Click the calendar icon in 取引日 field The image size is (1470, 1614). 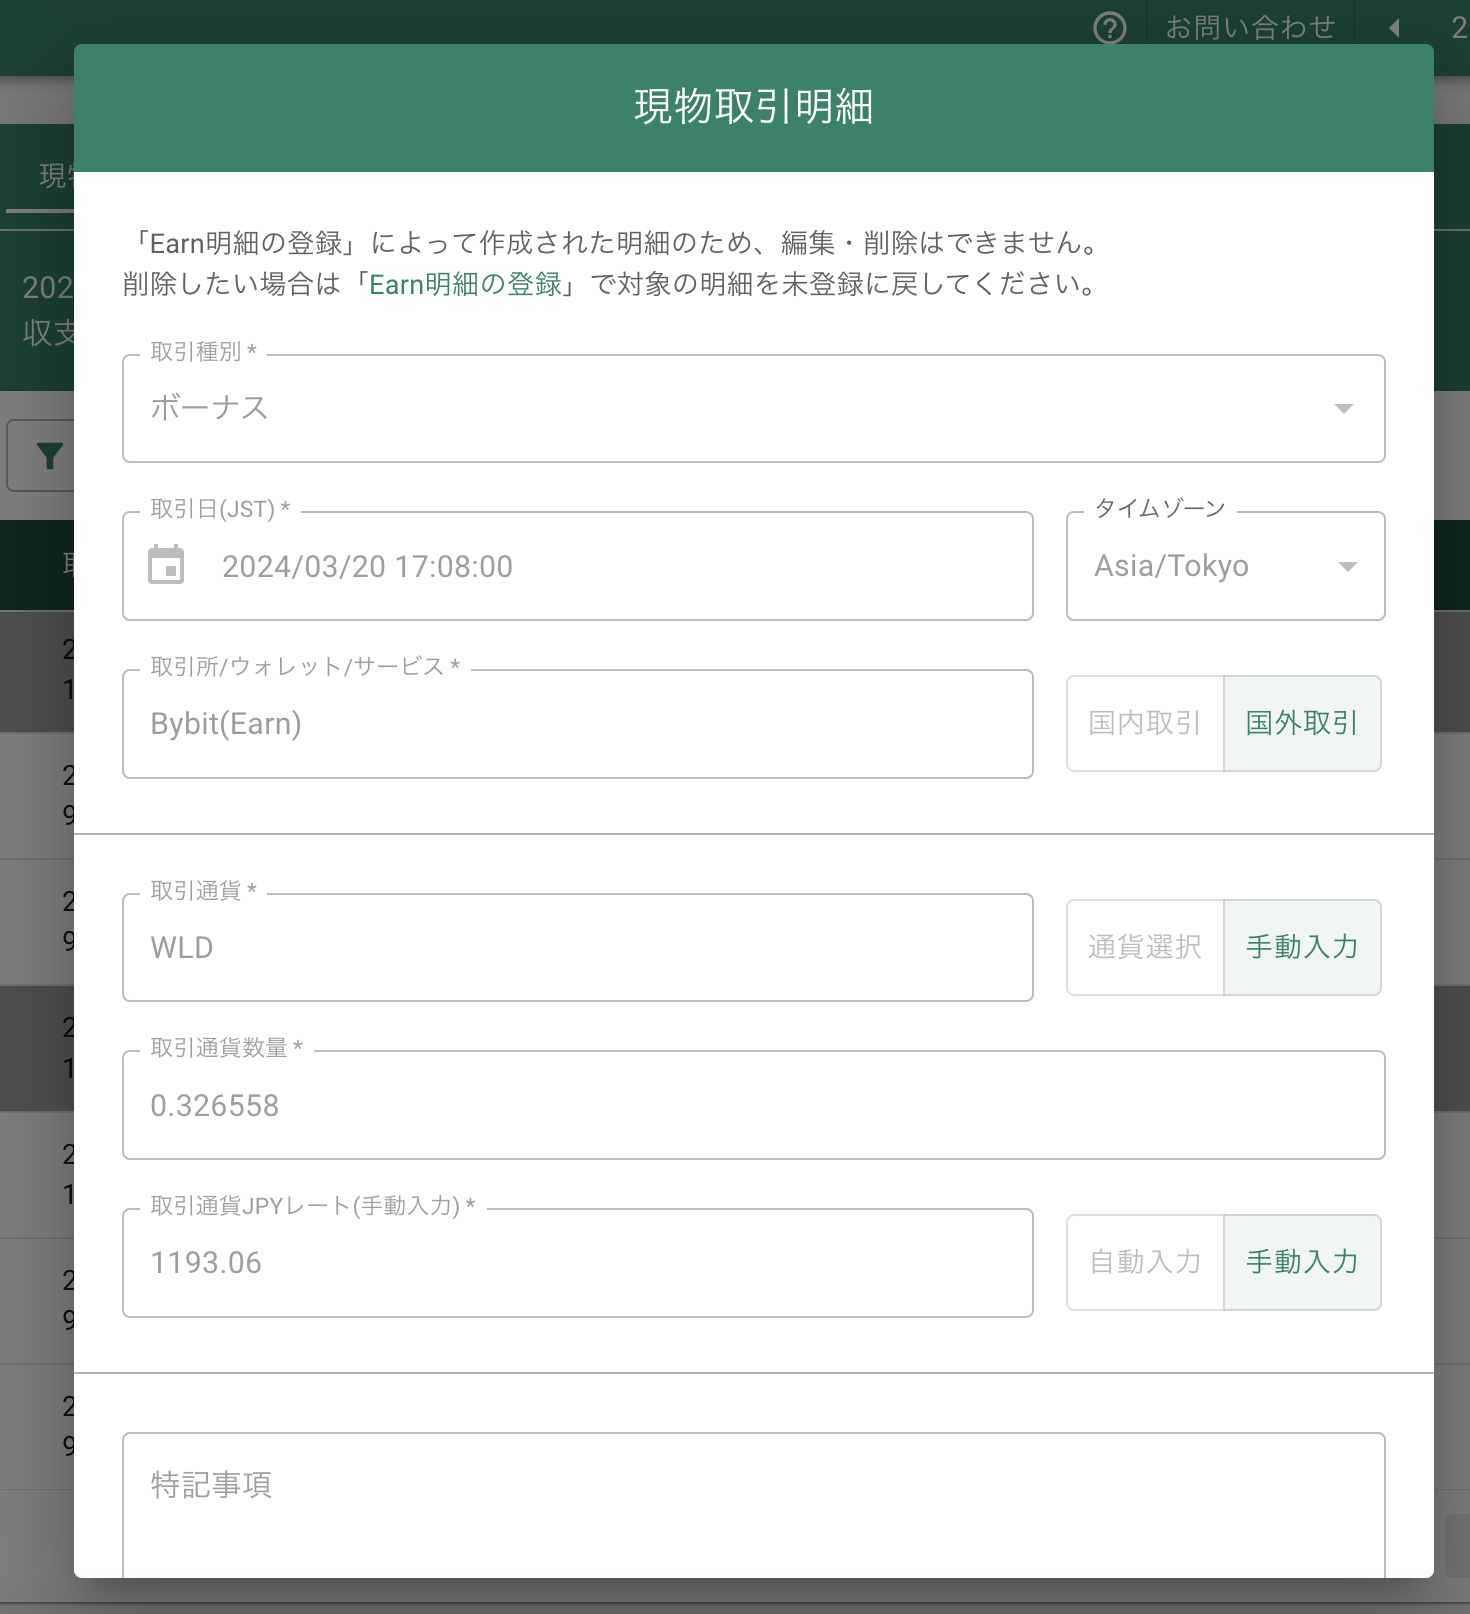(x=166, y=565)
